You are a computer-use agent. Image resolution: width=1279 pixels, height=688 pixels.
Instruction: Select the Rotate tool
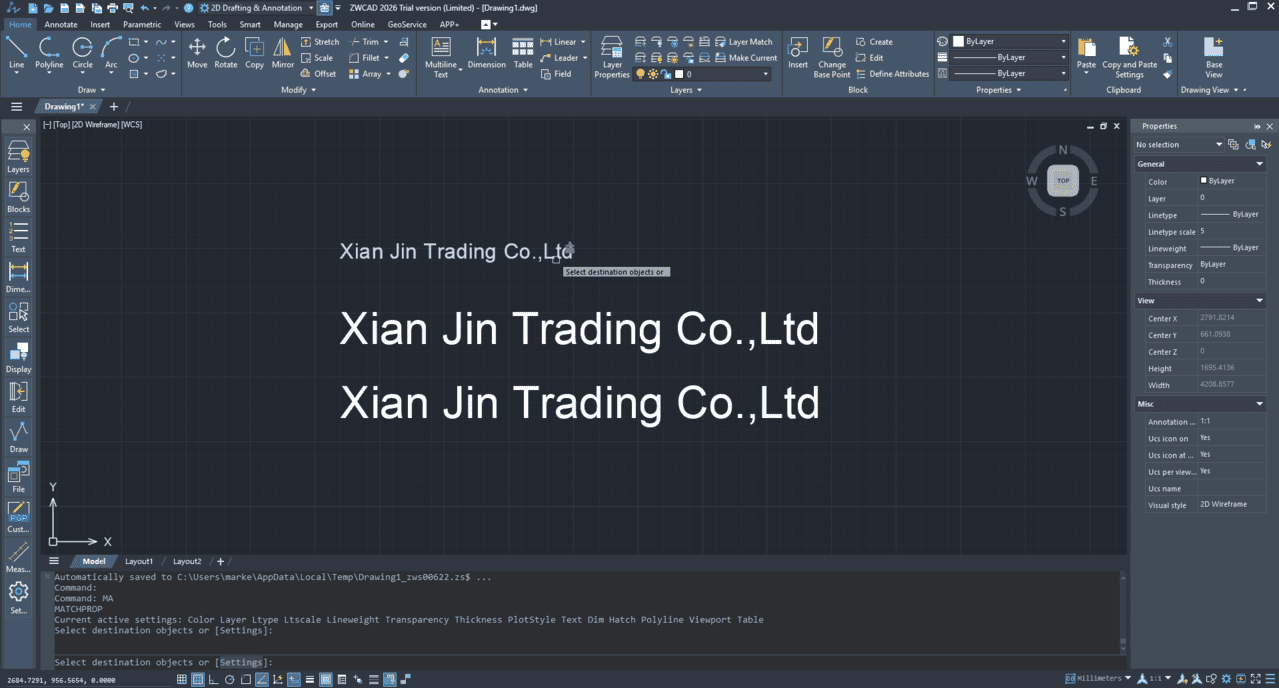tap(226, 53)
